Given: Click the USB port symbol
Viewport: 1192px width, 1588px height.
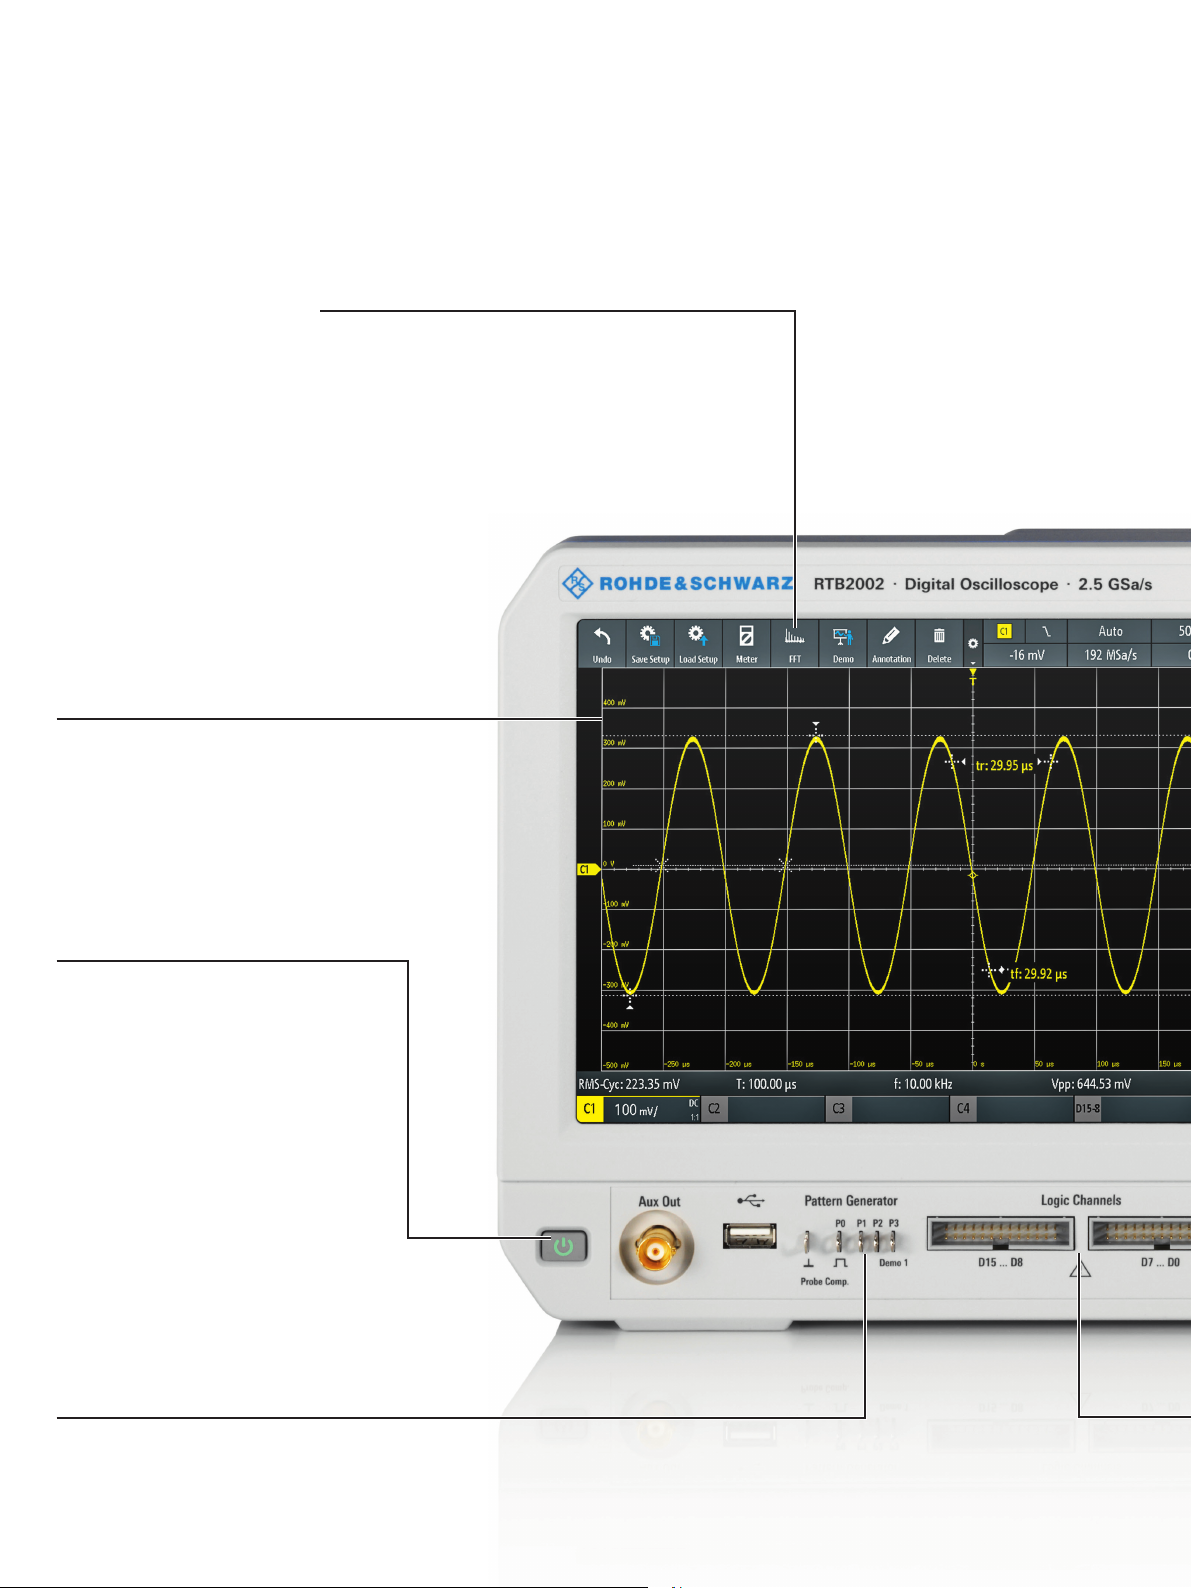Looking at the screenshot, I should pyautogui.click(x=750, y=1200).
